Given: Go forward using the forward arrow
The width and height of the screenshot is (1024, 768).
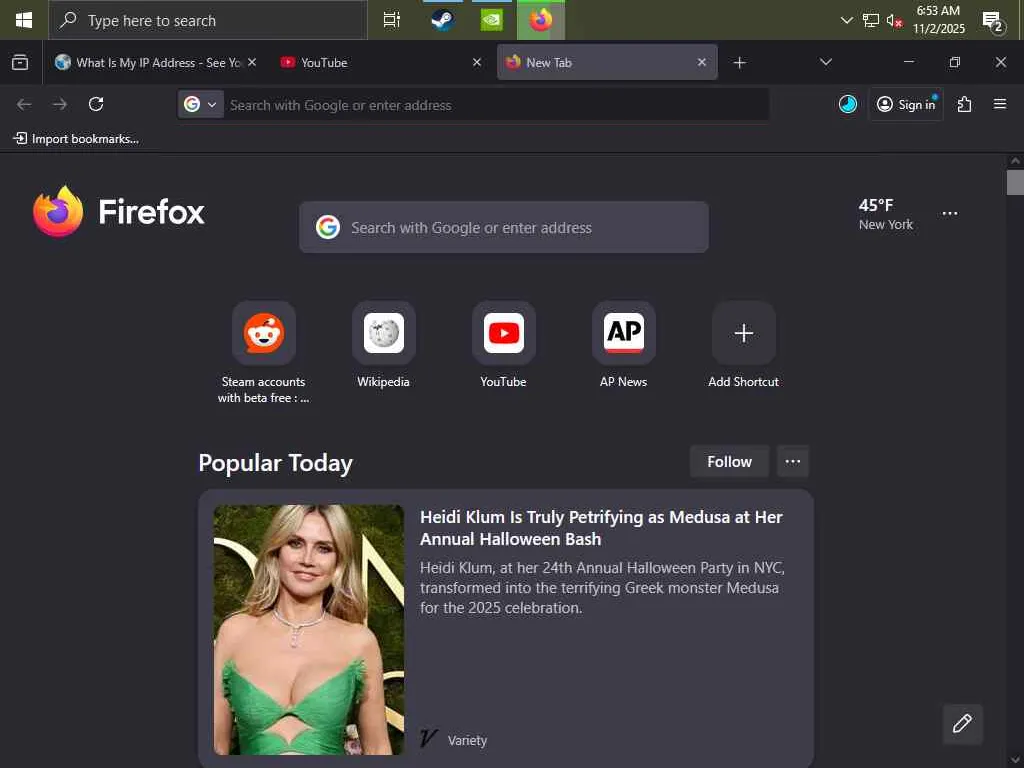Looking at the screenshot, I should 59,104.
